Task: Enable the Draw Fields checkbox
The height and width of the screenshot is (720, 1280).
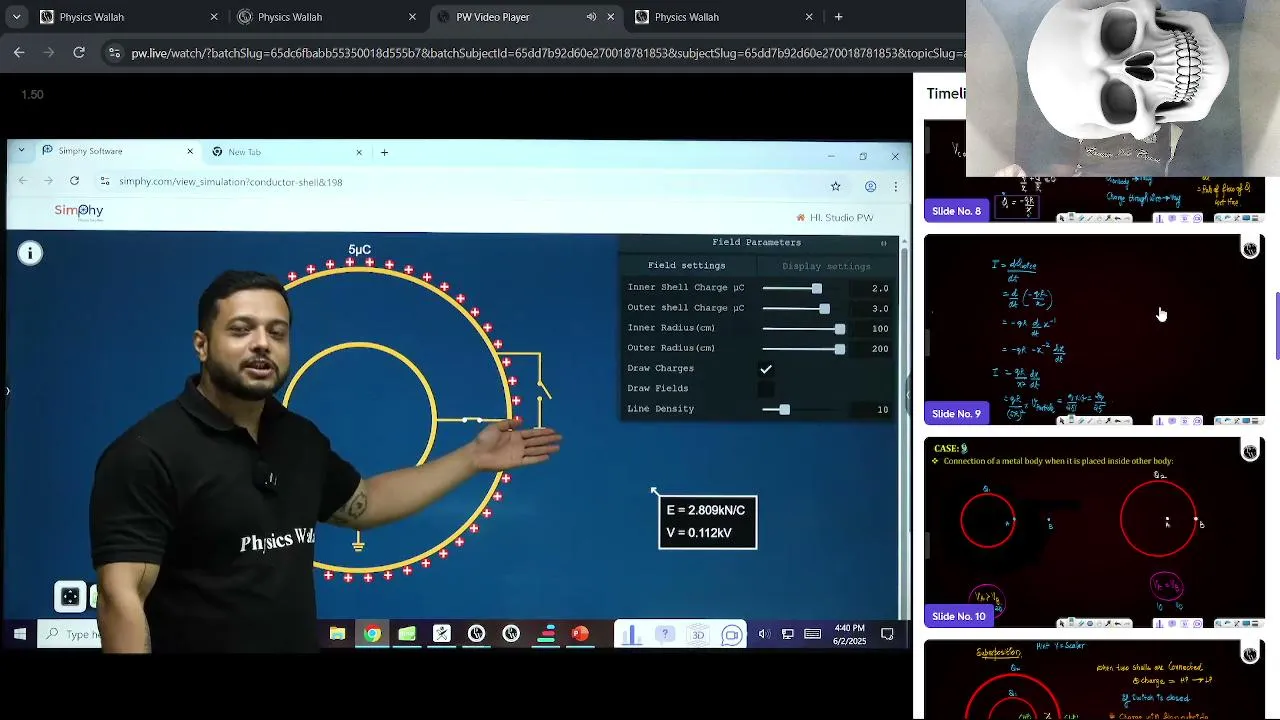Action: coord(766,389)
